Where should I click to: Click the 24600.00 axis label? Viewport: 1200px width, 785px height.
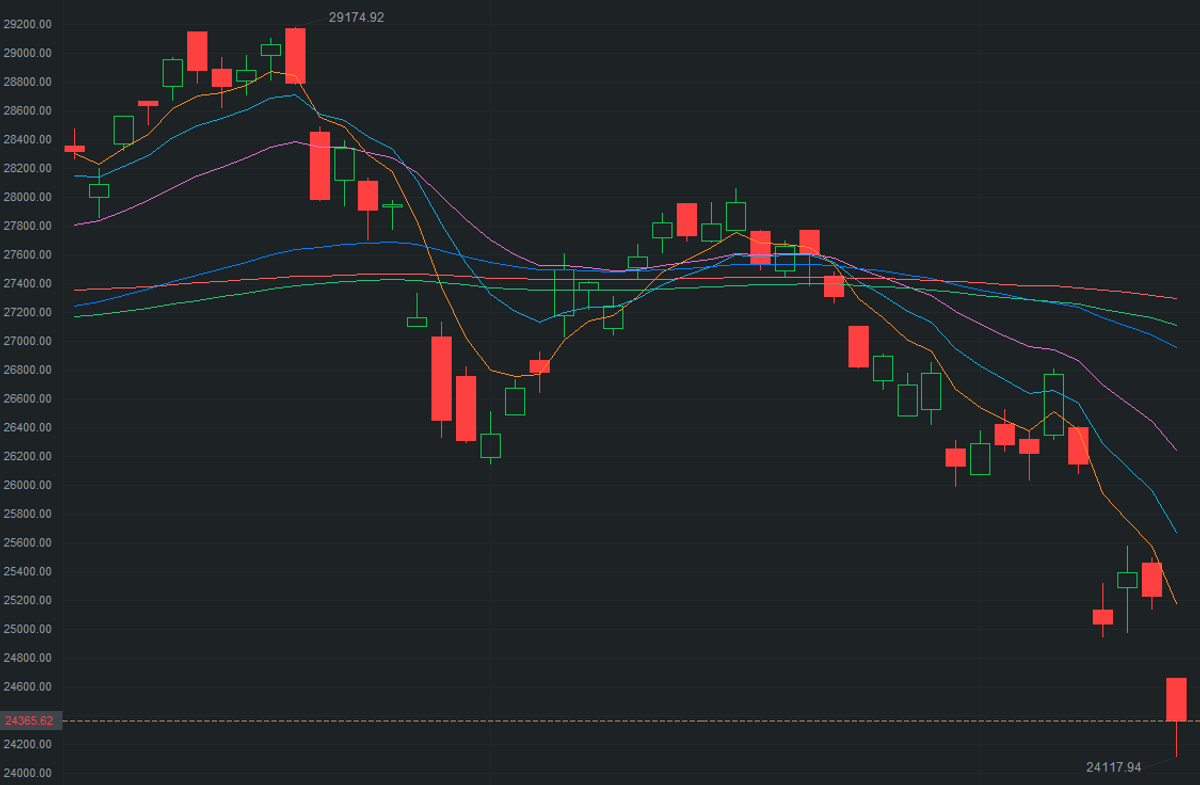(28, 687)
